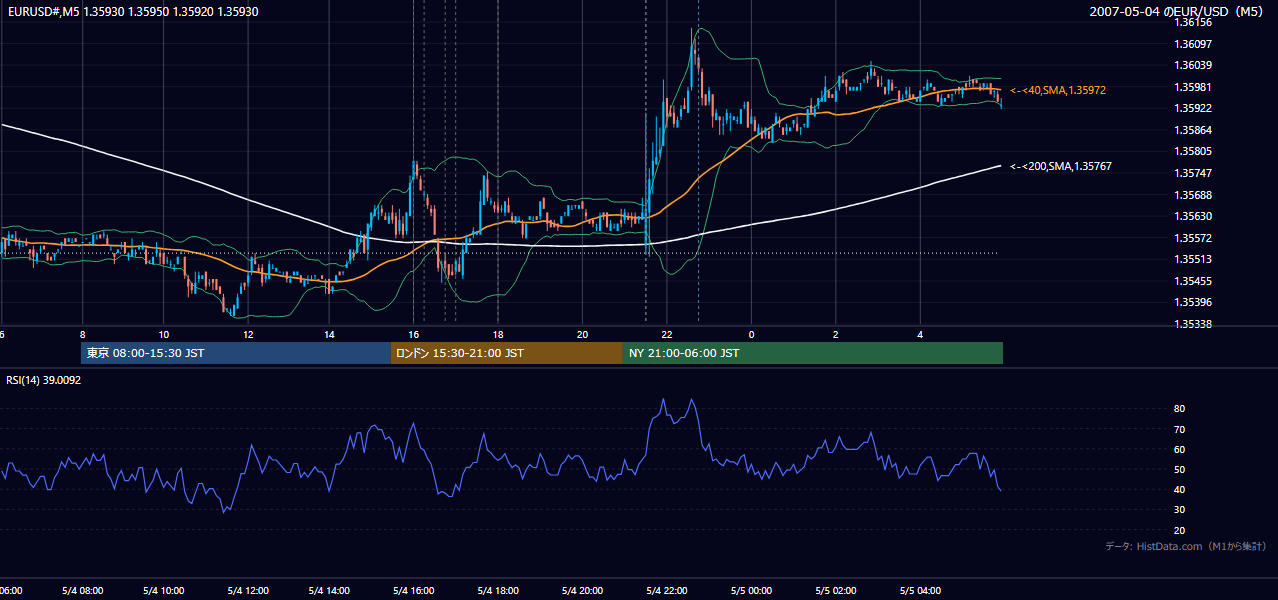1278x600 pixels.
Task: Click the 5/5 04:00 bottom time label
Action: (x=920, y=591)
